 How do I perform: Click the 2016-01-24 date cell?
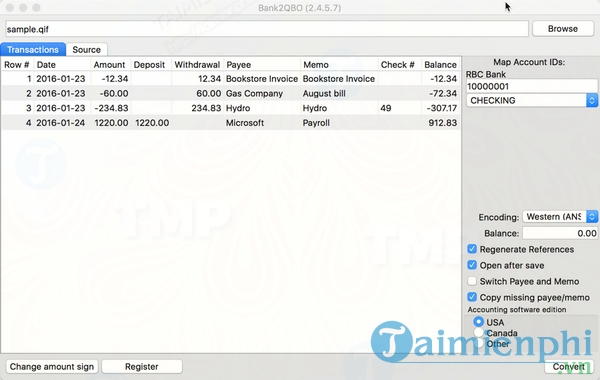pyautogui.click(x=62, y=123)
